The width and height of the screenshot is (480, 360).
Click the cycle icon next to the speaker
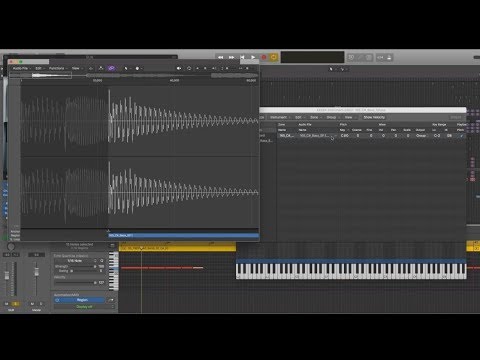pos(189,68)
